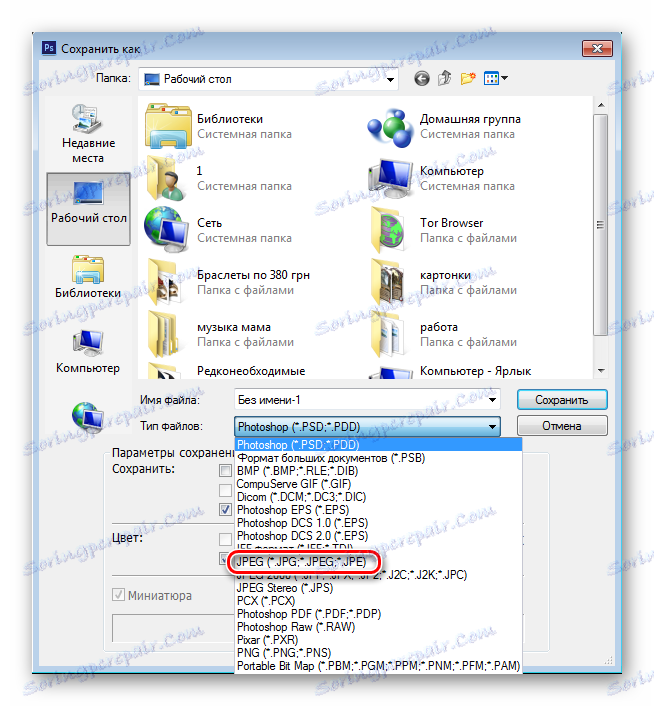
Task: Toggle the second checkbox under Сохранить
Action: [225, 490]
